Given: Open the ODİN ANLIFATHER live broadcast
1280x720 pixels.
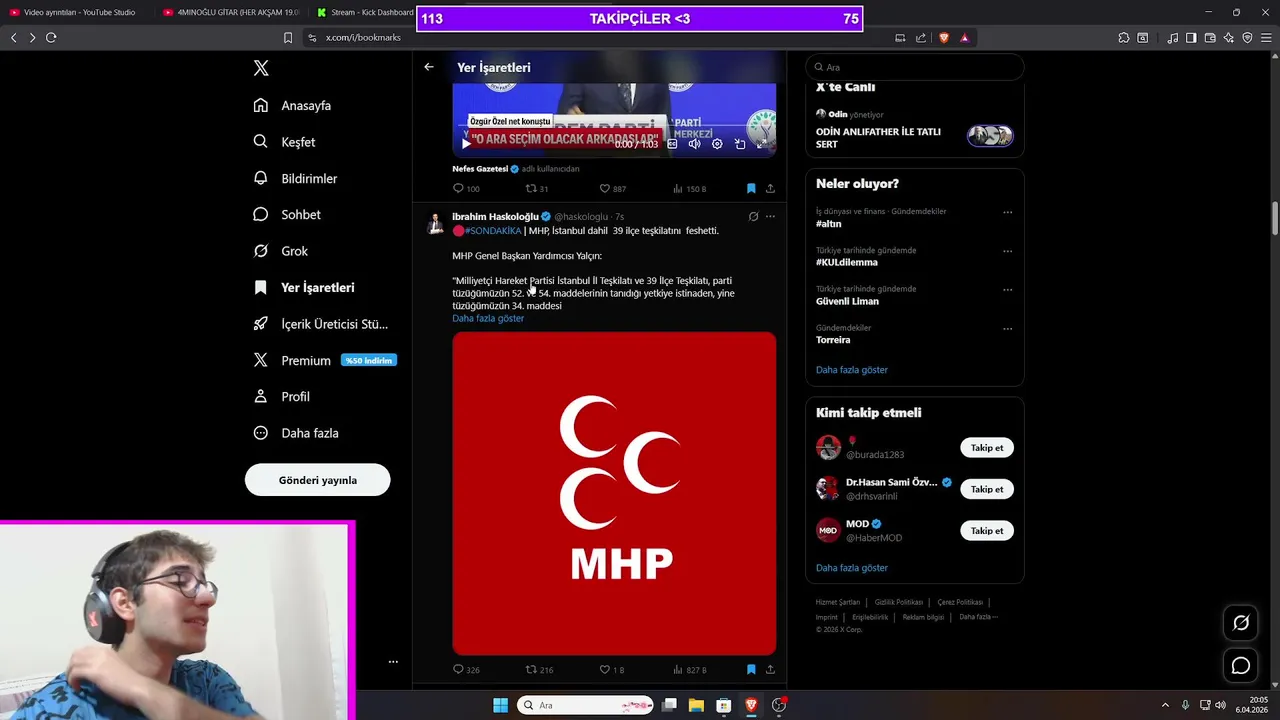Looking at the screenshot, I should tap(914, 133).
